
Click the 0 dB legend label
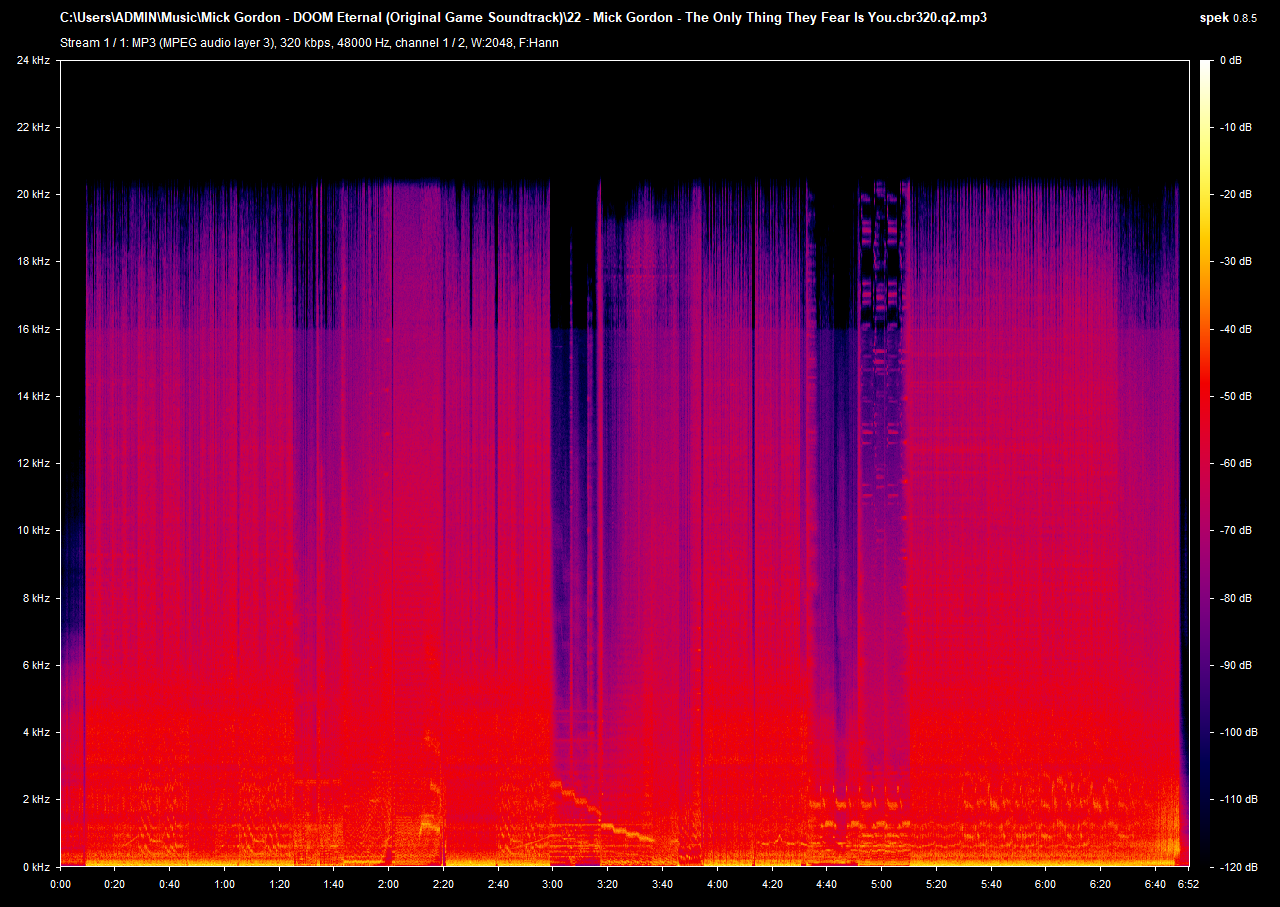tap(1231, 60)
